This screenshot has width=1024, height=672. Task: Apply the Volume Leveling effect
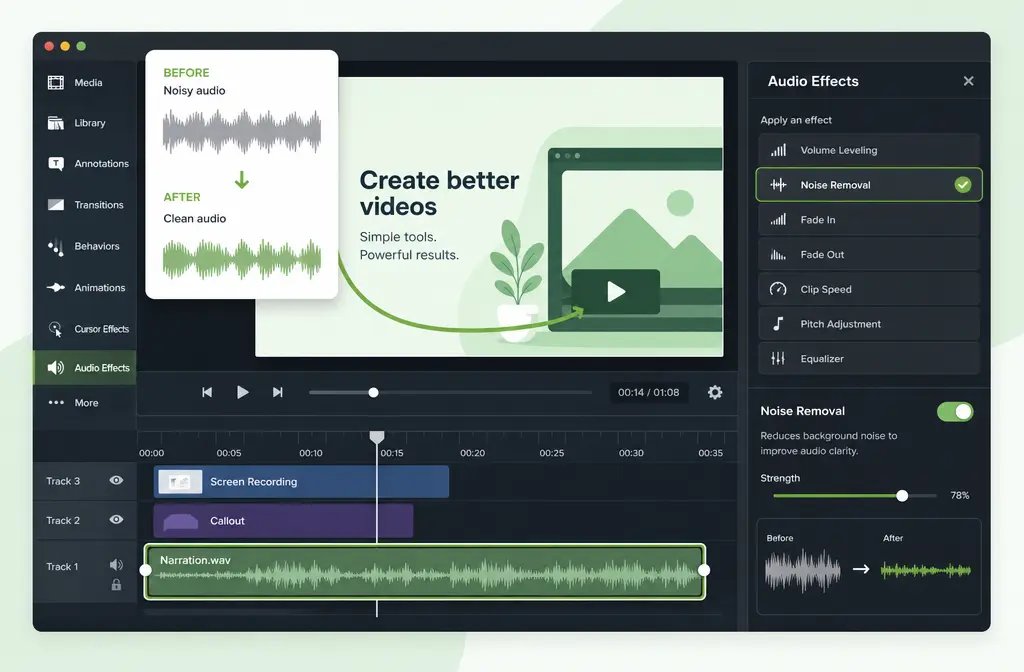[869, 150]
